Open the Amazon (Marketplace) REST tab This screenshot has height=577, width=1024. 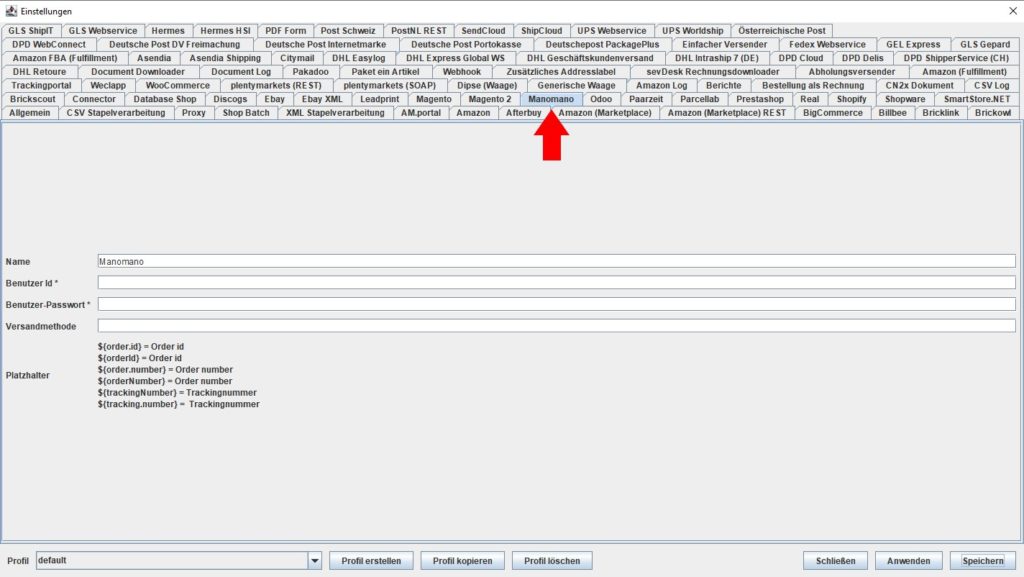click(x=726, y=113)
